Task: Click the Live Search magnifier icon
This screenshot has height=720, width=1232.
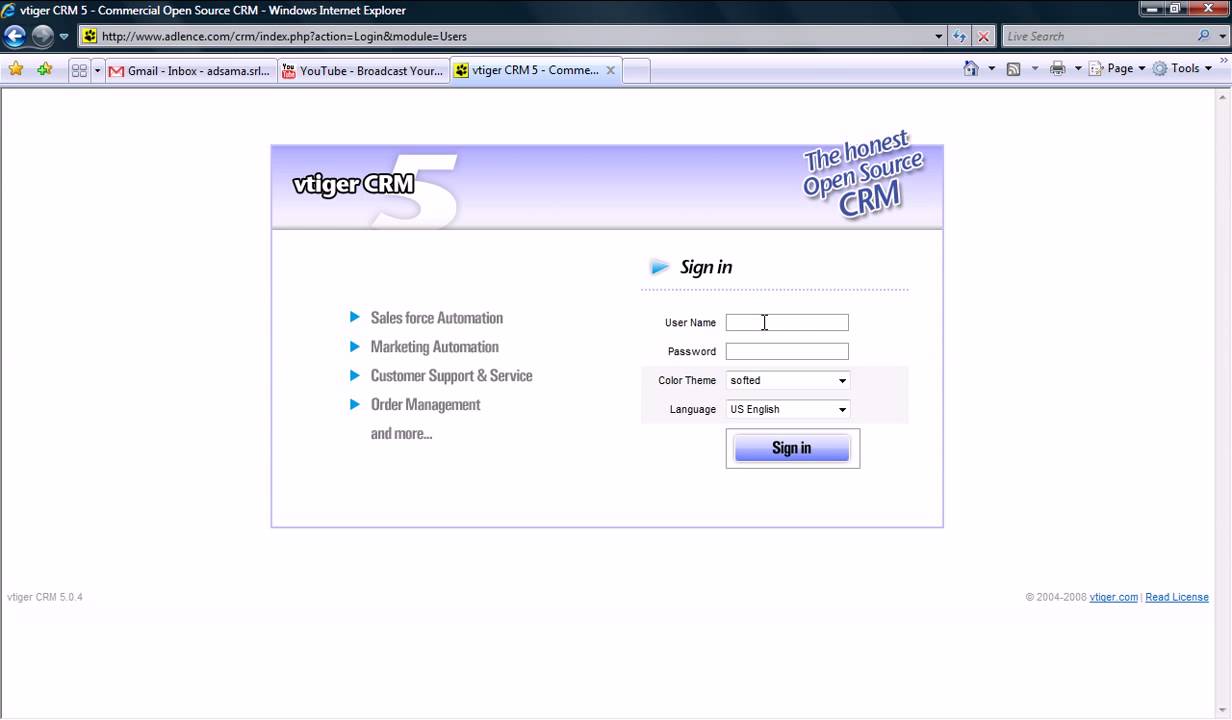Action: pyautogui.click(x=1204, y=36)
